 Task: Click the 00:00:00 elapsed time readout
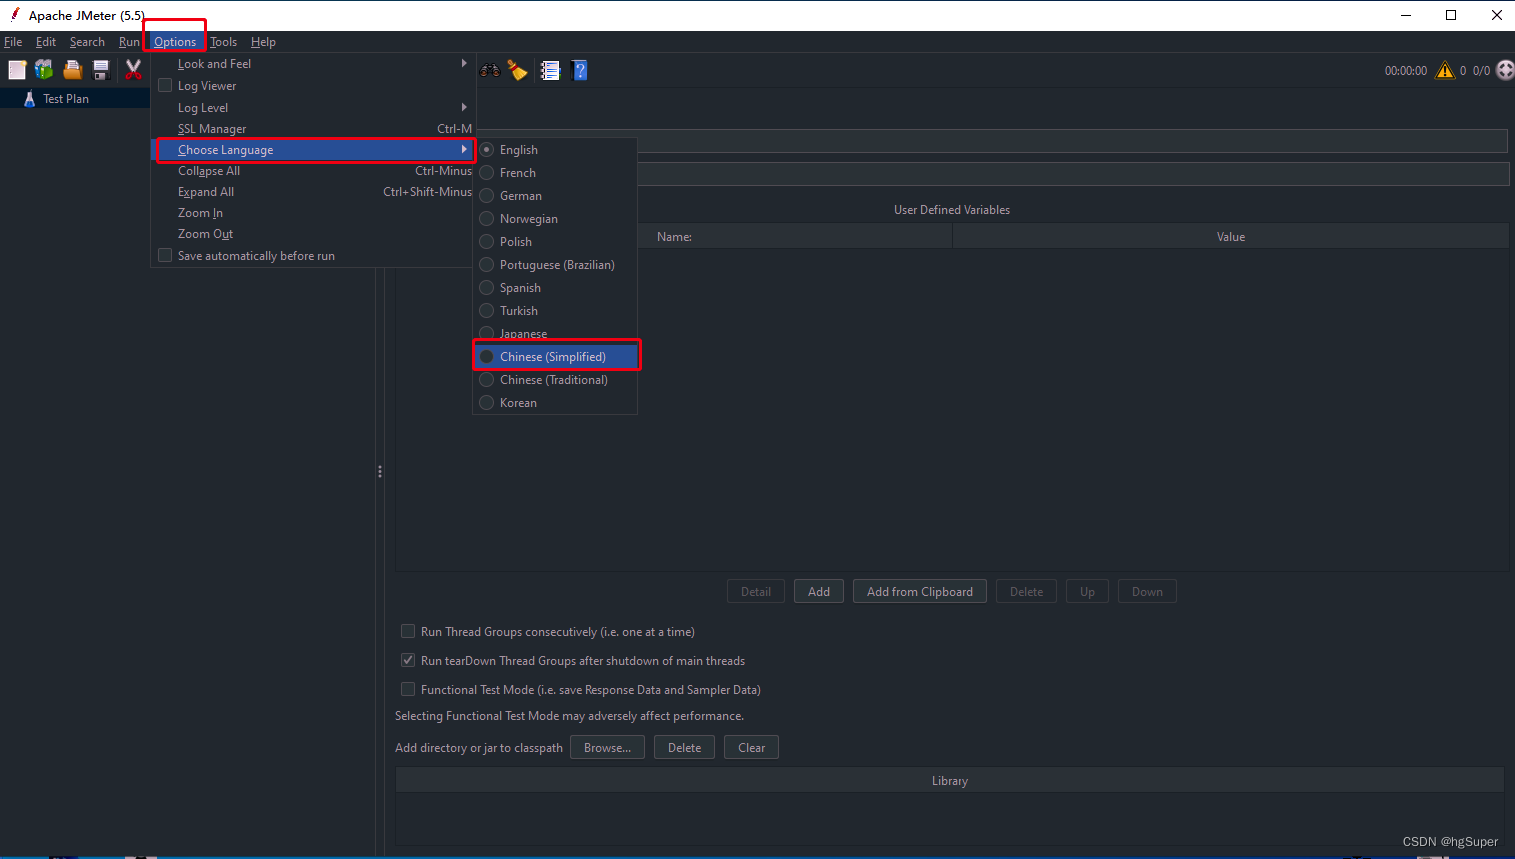[1406, 71]
